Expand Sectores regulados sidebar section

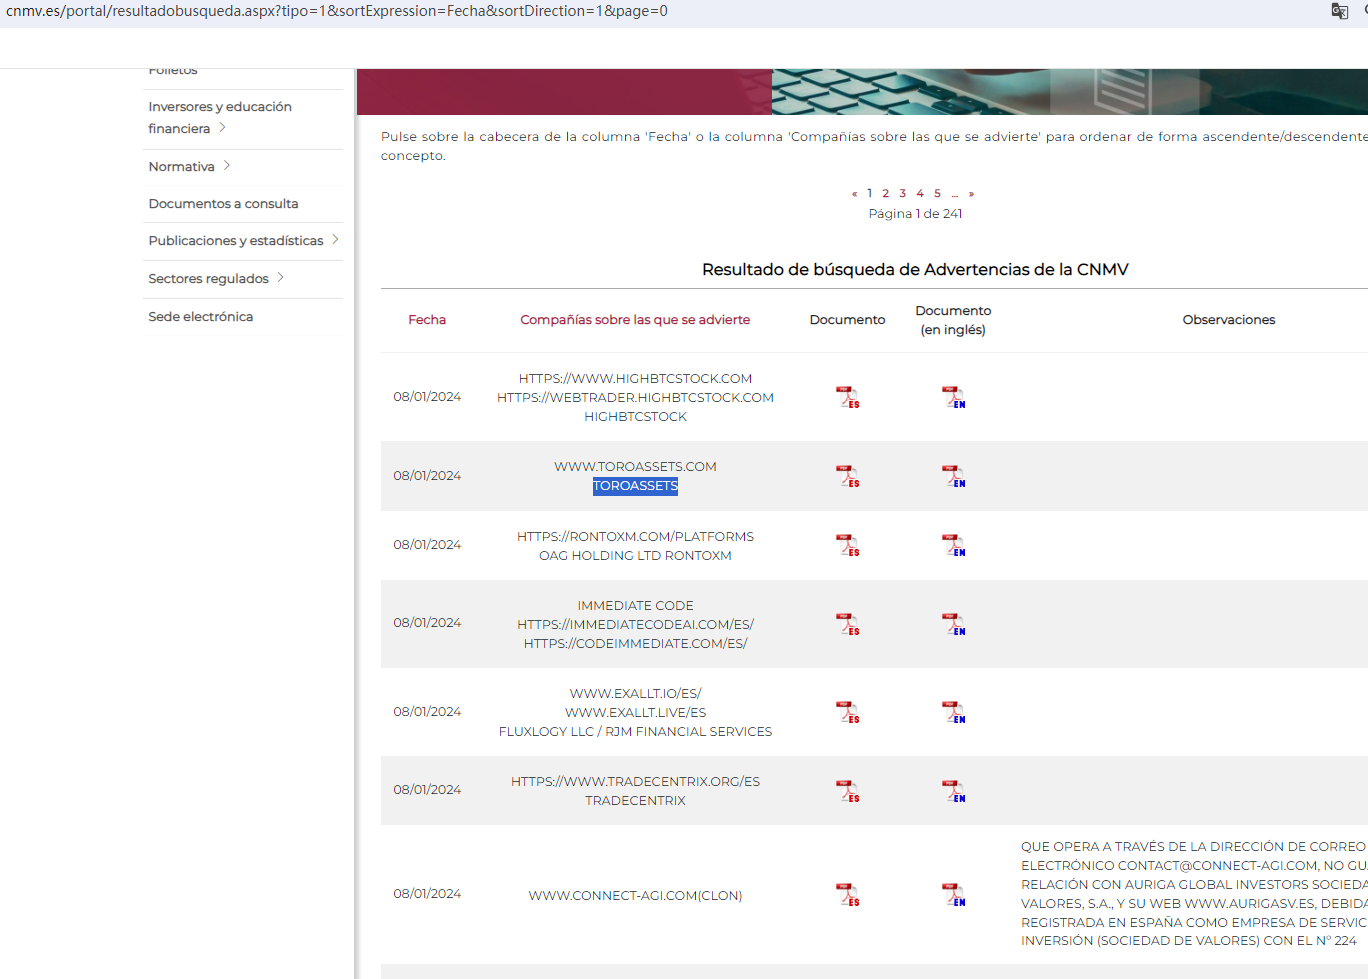pyautogui.click(x=281, y=278)
